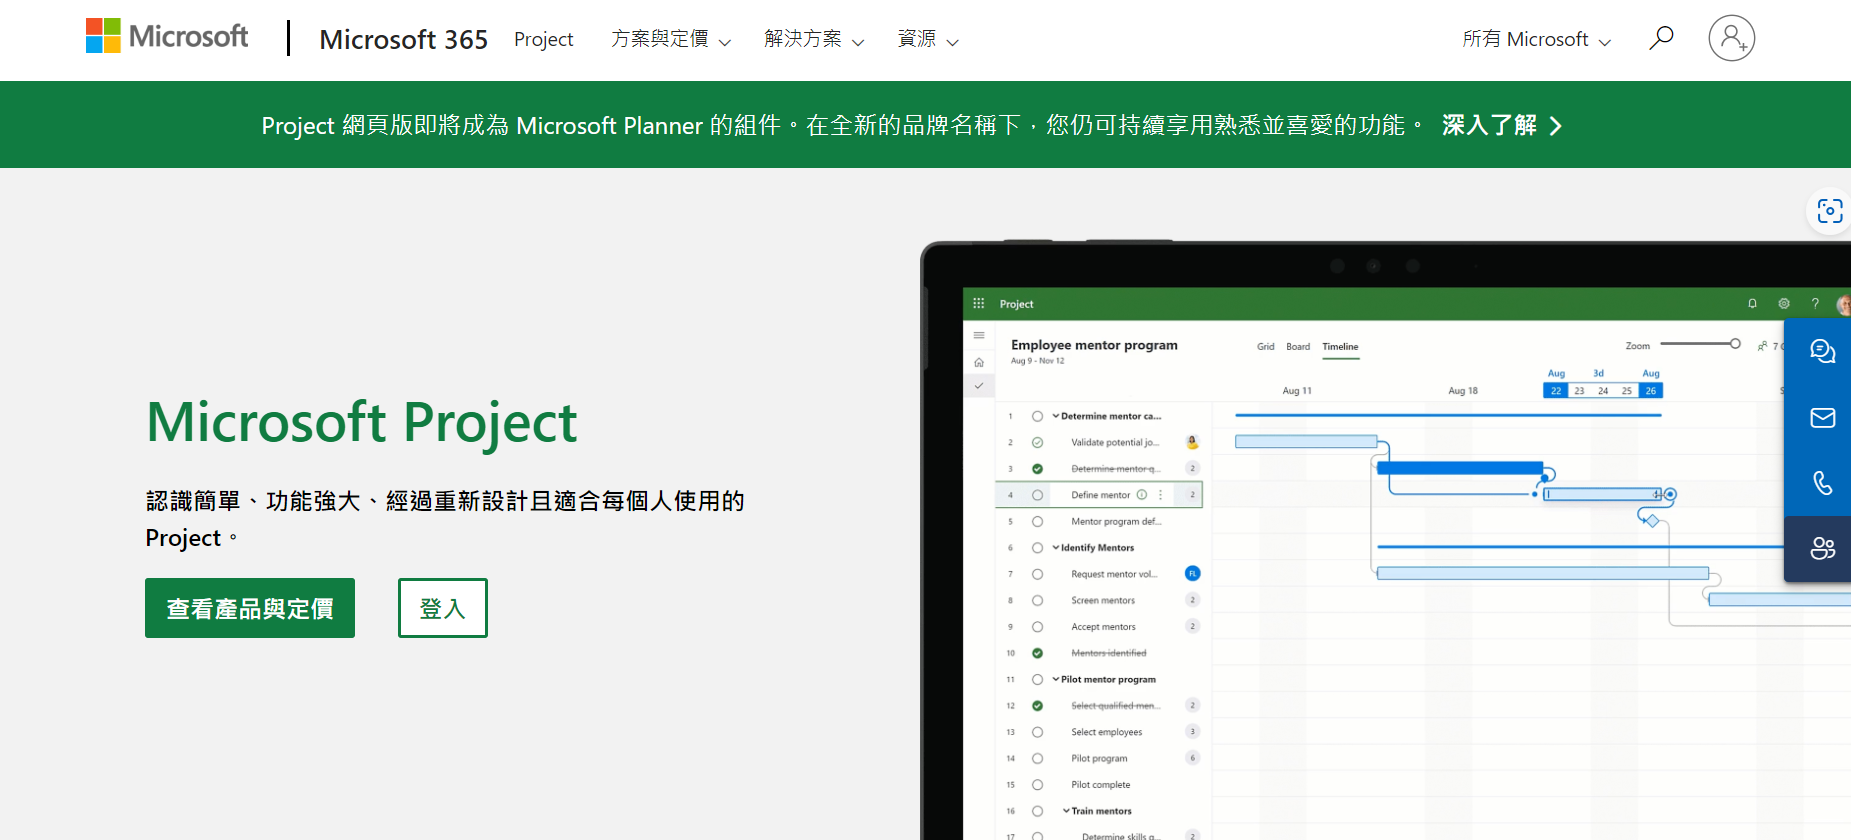Click the milestone diamond on the Gantt timeline
Image resolution: width=1851 pixels, height=840 pixels.
tap(1652, 520)
